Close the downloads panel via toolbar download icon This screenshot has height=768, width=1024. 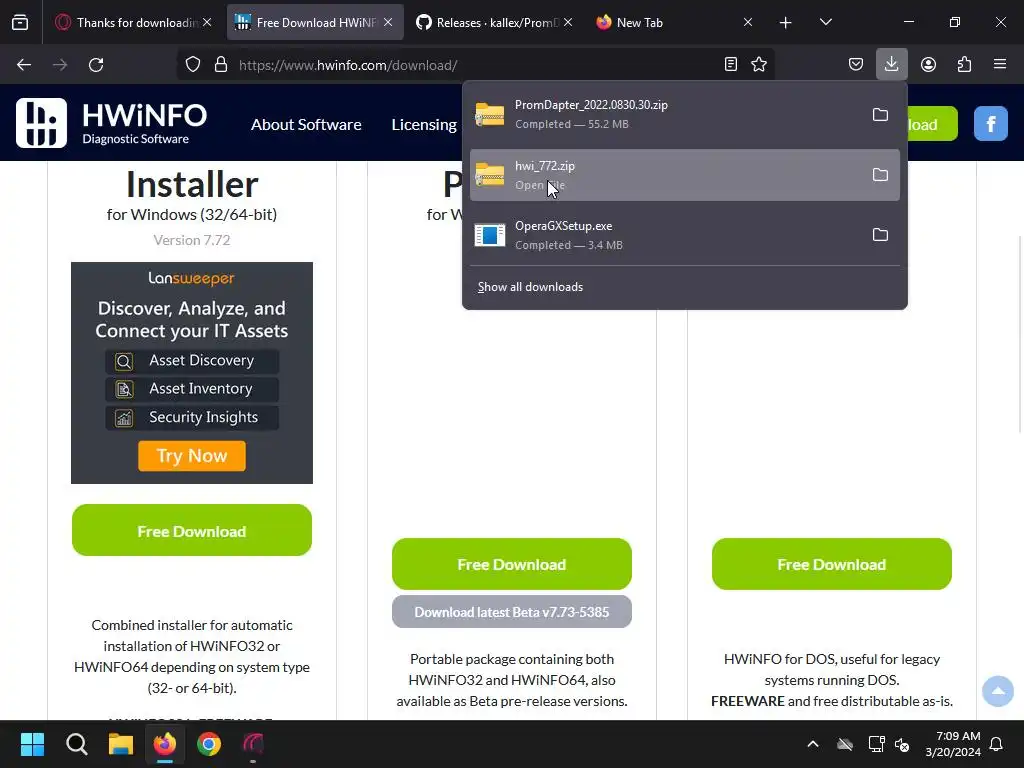coord(891,65)
